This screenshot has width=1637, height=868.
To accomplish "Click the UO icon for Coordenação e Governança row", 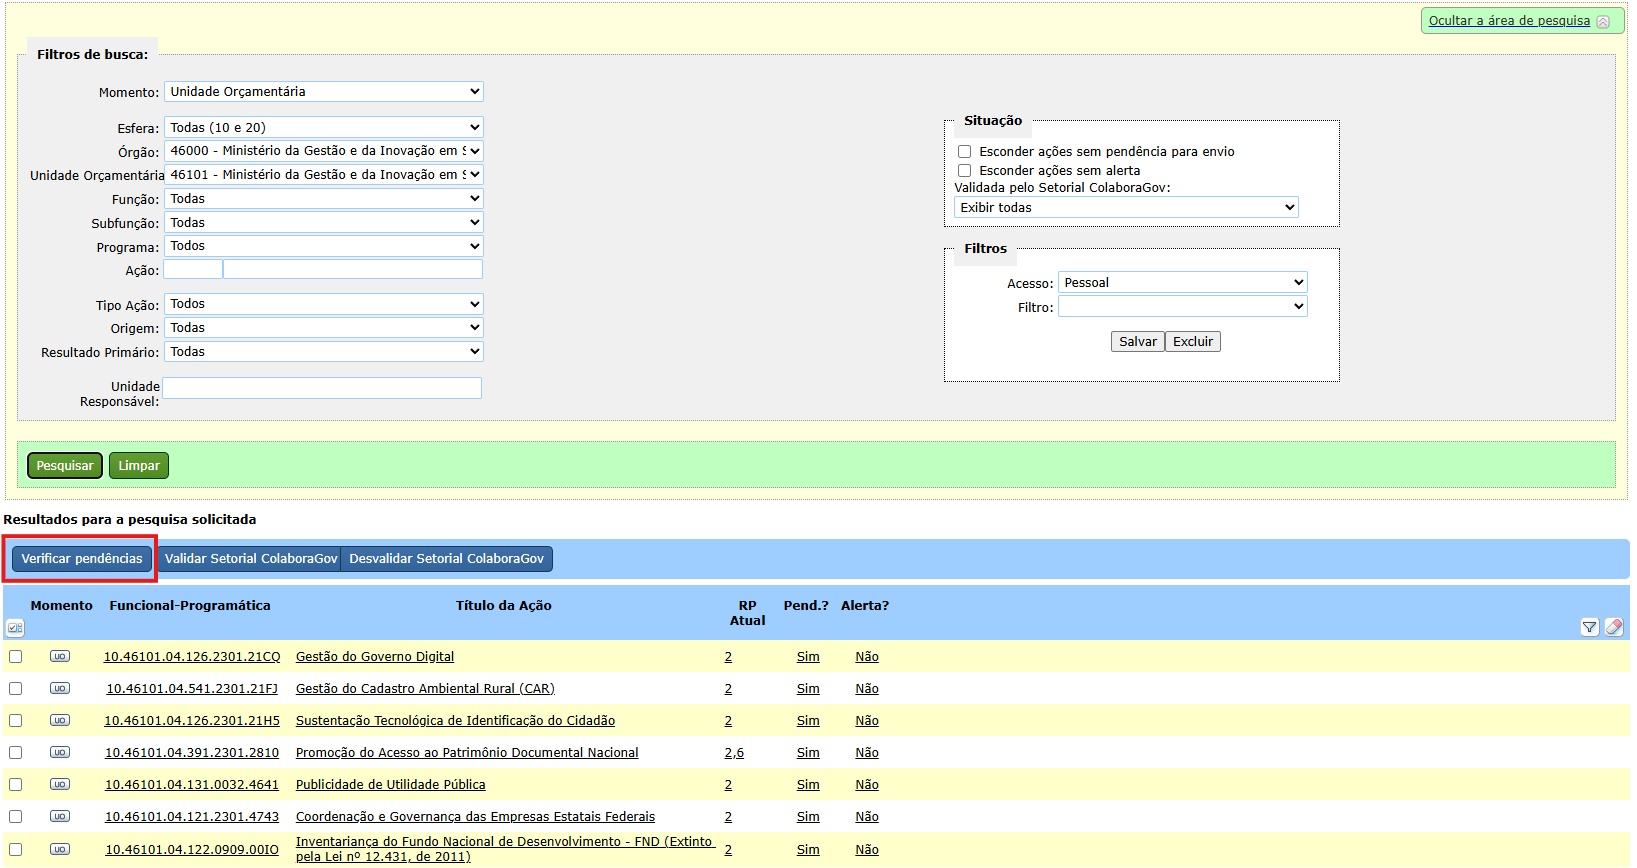I will click(60, 817).
